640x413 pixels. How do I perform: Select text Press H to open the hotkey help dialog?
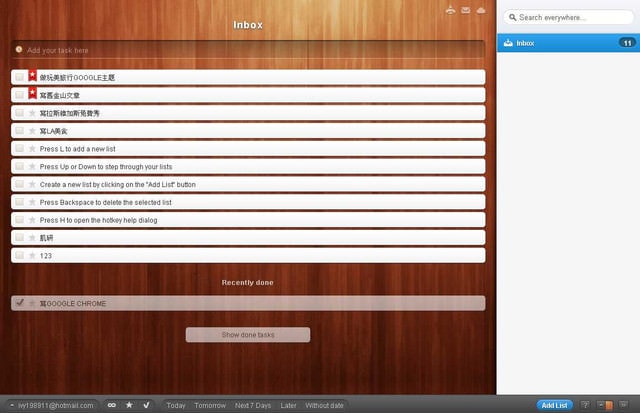(x=98, y=220)
